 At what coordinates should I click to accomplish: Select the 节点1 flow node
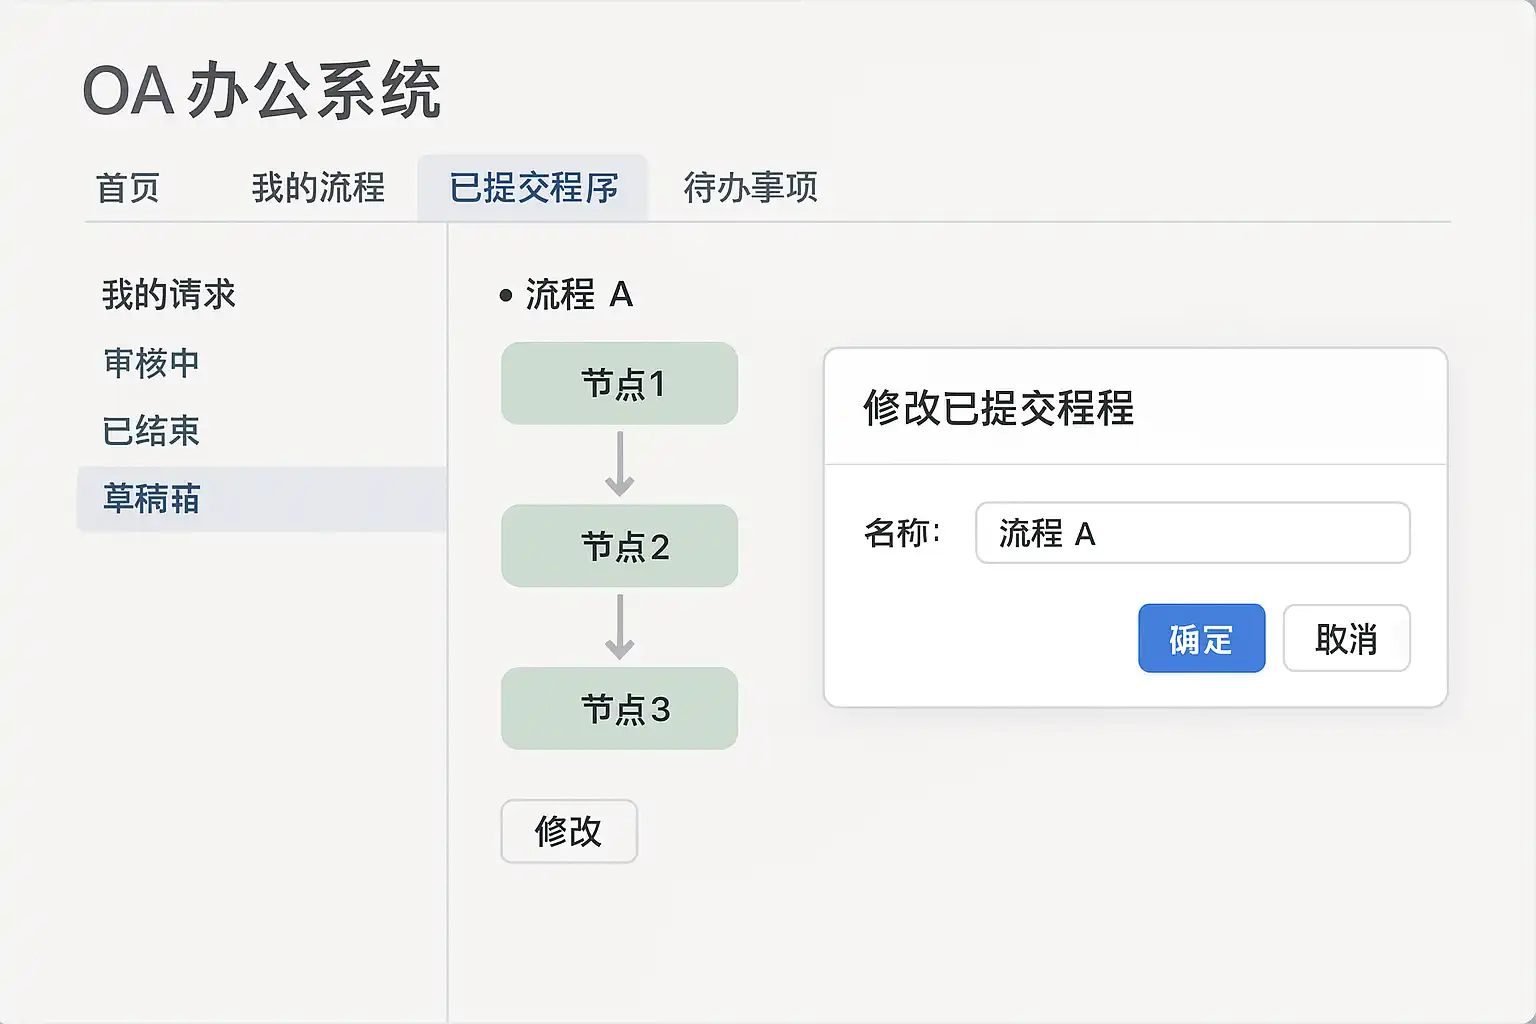(620, 384)
